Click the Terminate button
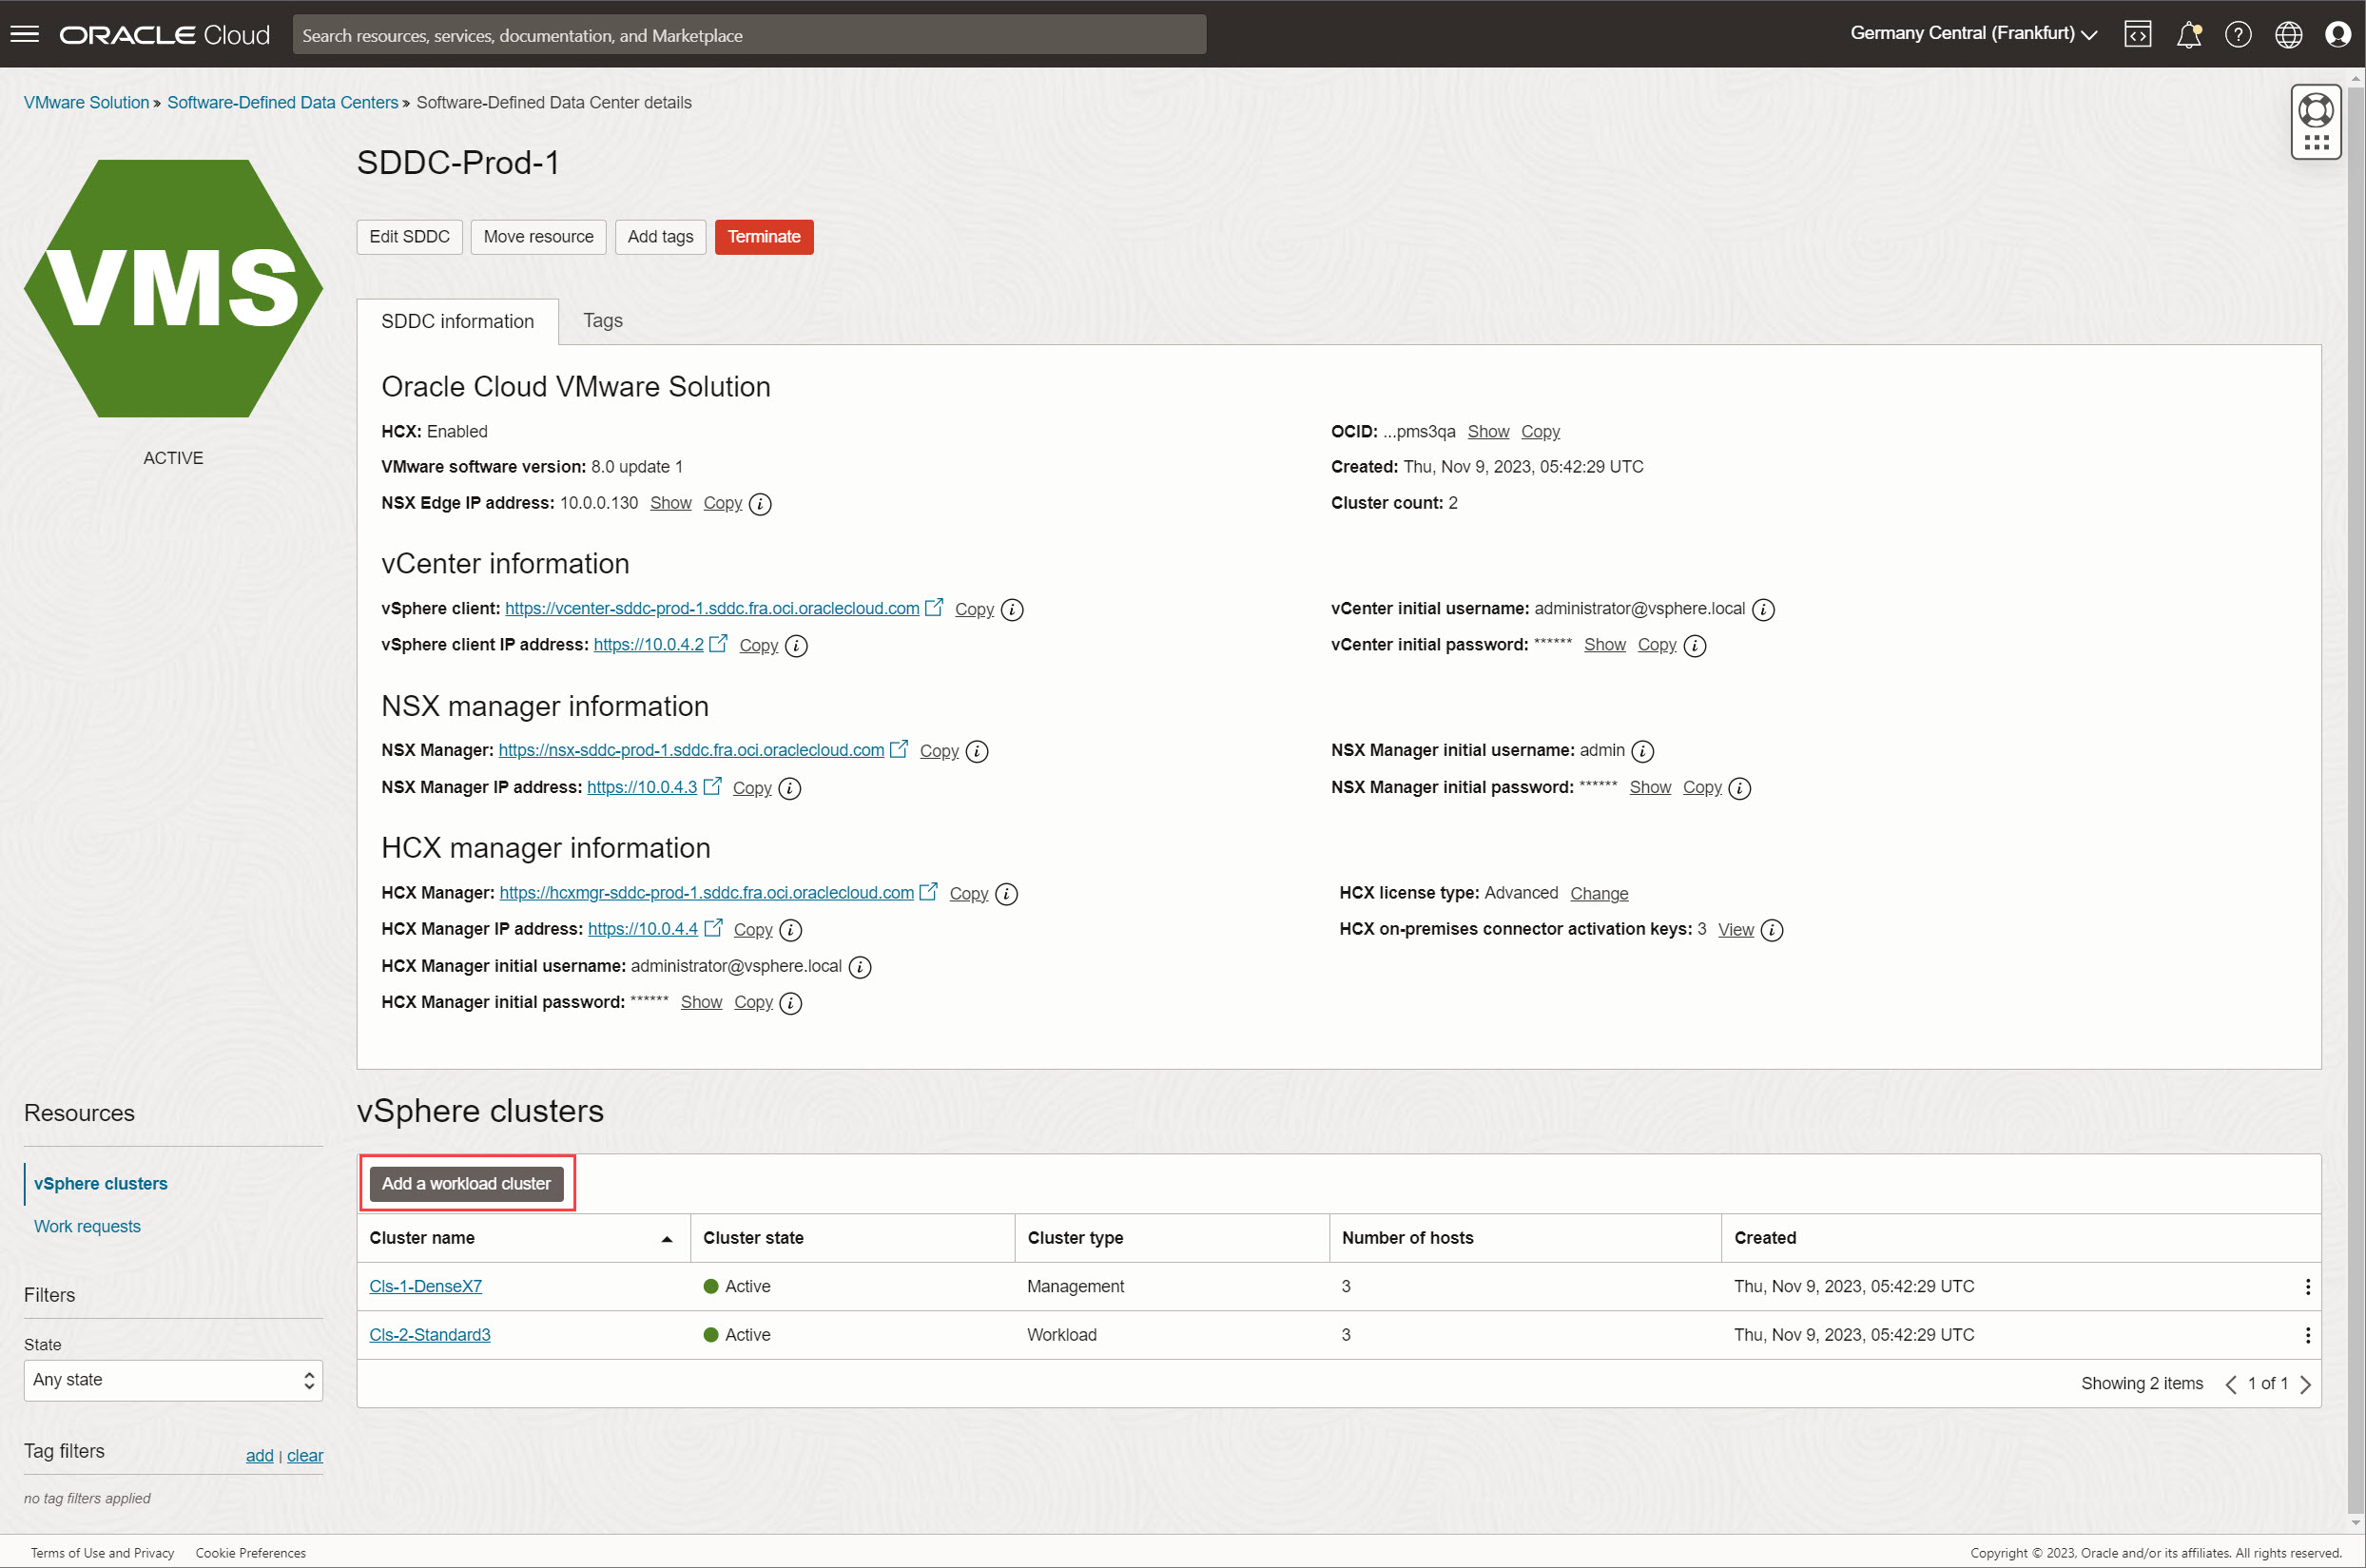Image resolution: width=2366 pixels, height=1568 pixels. pos(765,236)
